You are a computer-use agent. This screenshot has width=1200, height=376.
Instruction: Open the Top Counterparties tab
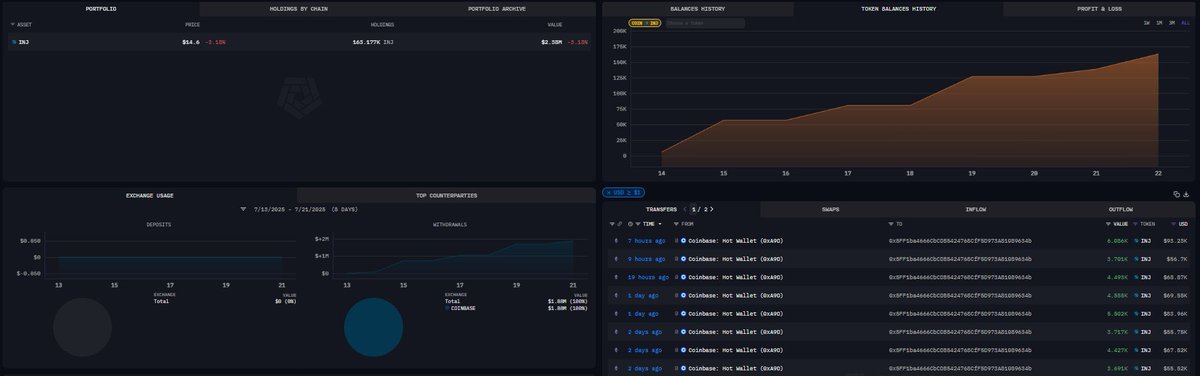[446, 195]
